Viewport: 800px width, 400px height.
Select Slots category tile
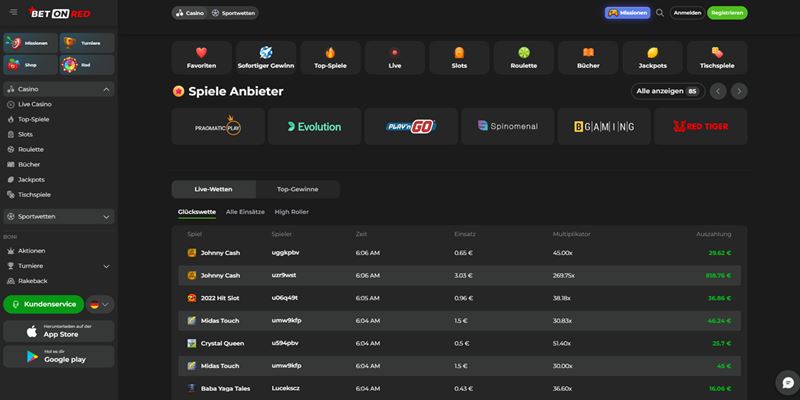click(459, 58)
